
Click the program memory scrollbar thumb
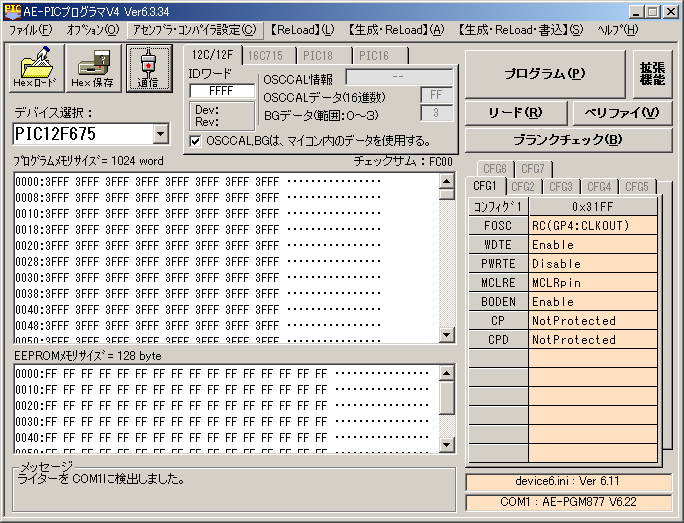447,194
